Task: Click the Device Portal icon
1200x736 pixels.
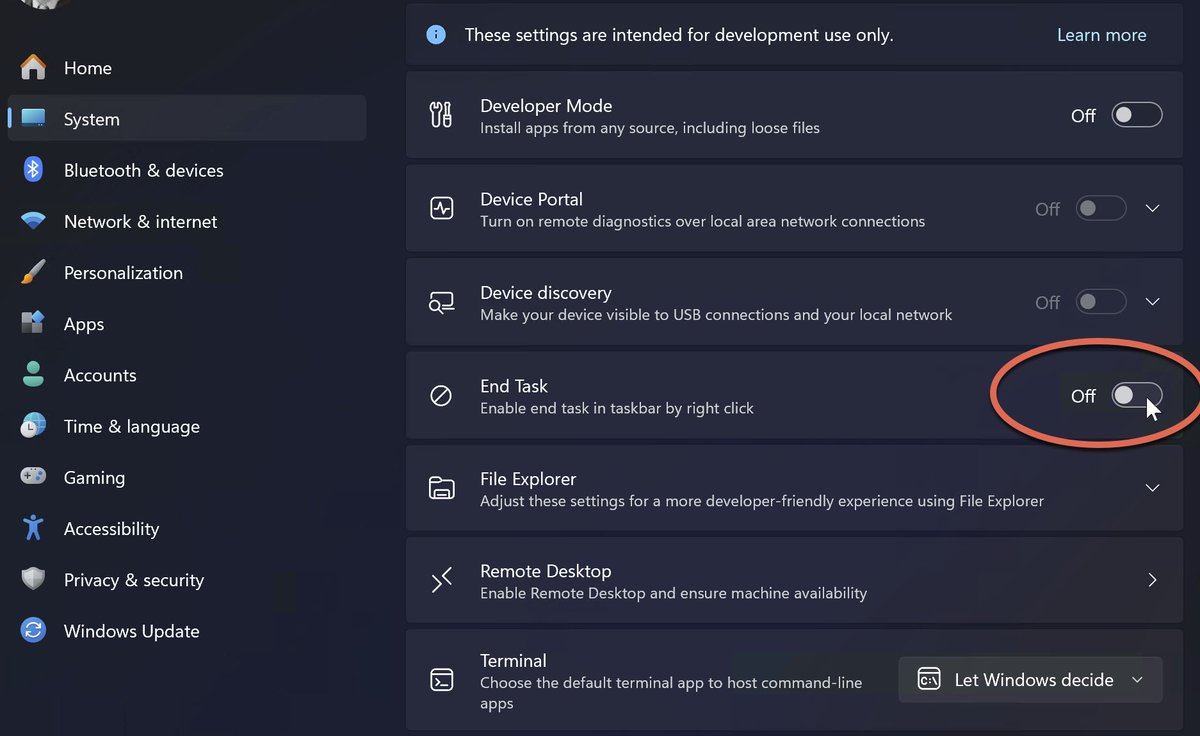Action: tap(441, 208)
